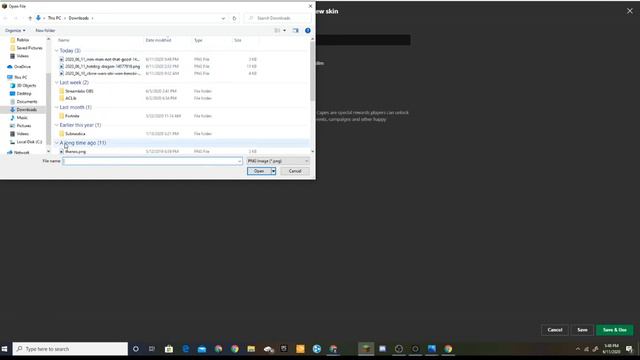Screen dimensions: 640x360
Task: Open Microsoft Store from the taskbar
Action: tap(169, 349)
